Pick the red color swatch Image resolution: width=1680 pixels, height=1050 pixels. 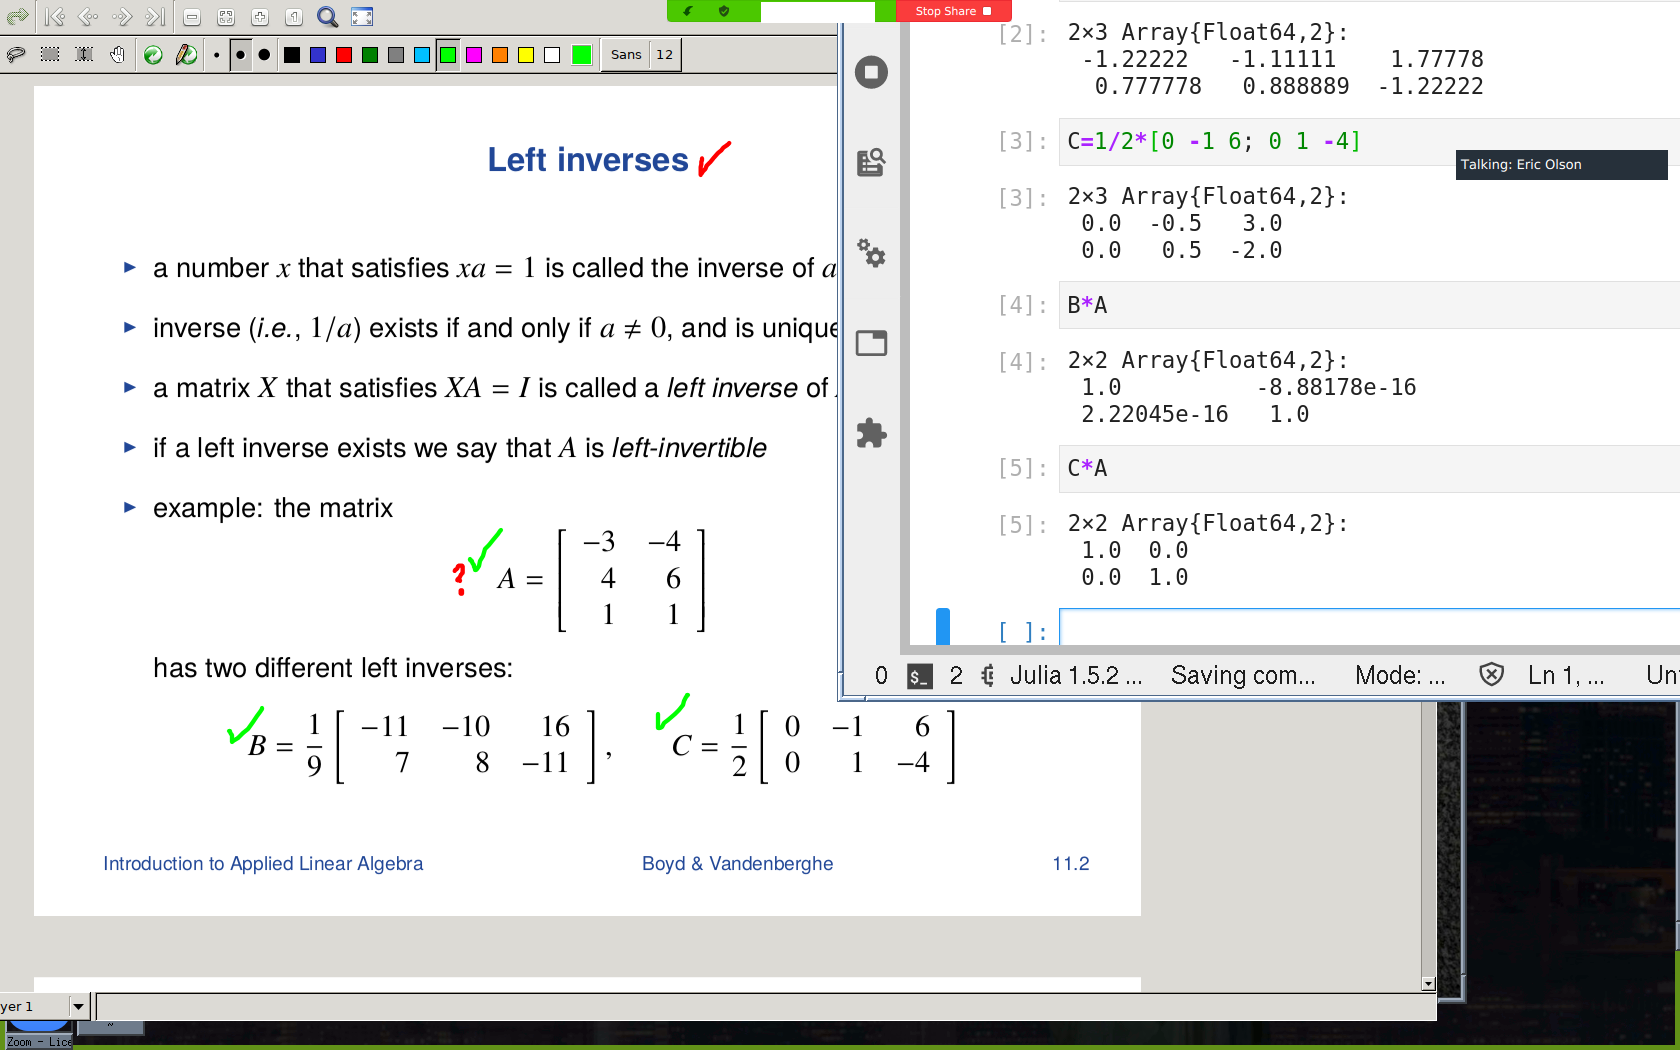344,55
